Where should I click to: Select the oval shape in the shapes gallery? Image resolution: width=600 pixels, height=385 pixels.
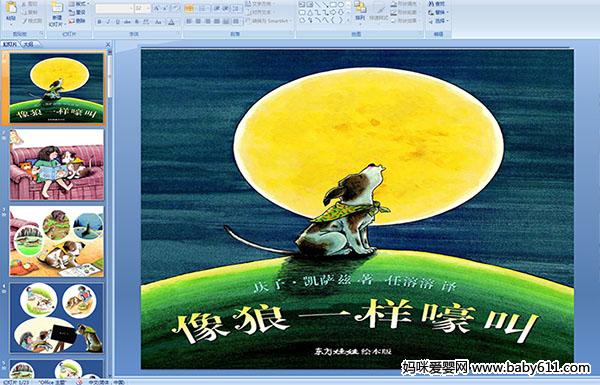[341, 5]
